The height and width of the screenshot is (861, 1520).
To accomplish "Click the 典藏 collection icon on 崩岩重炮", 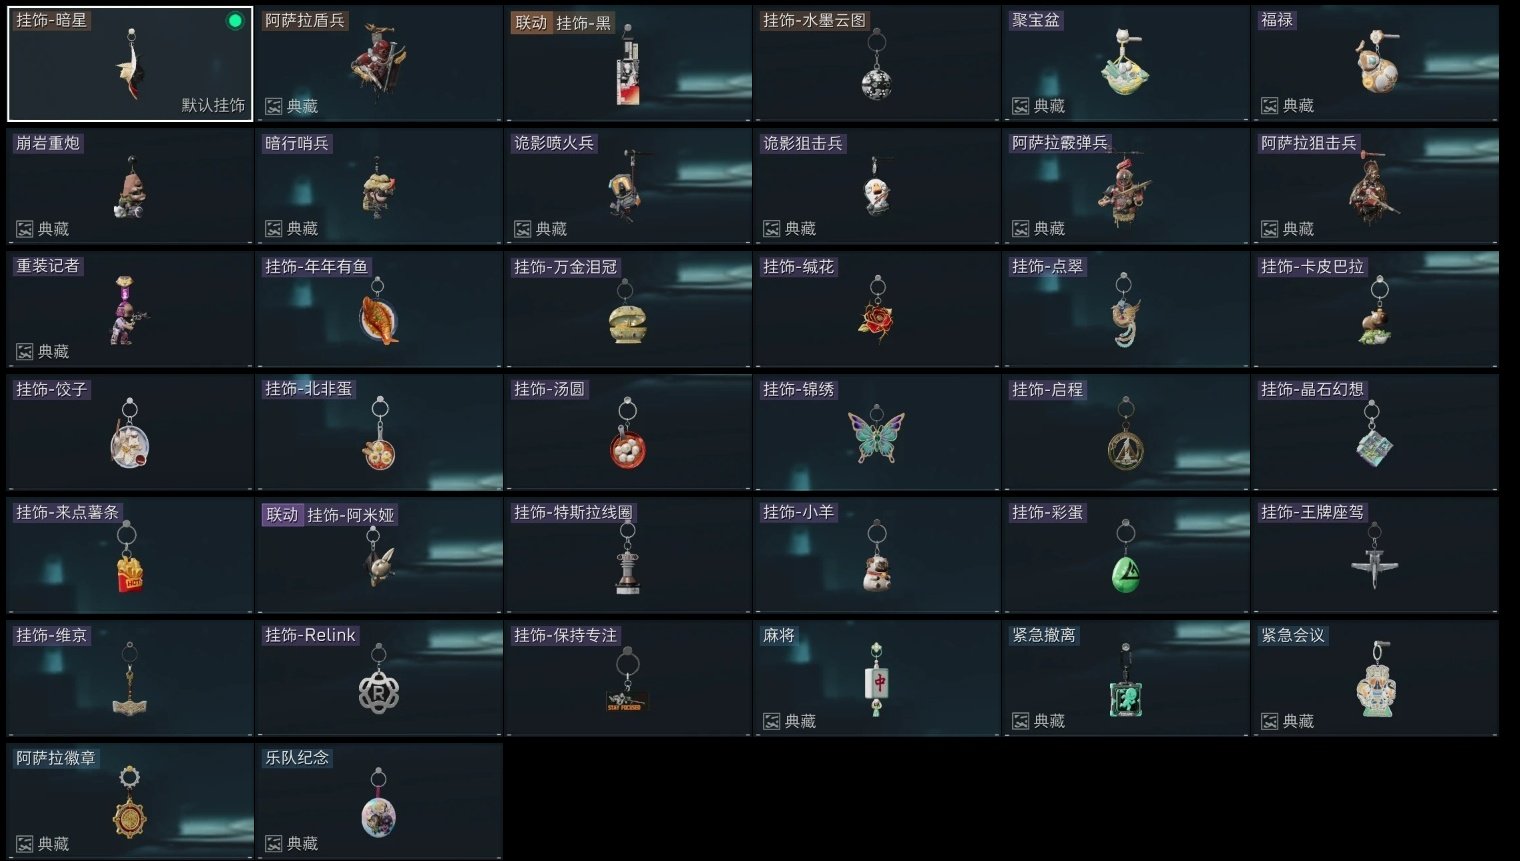I will click(25, 229).
